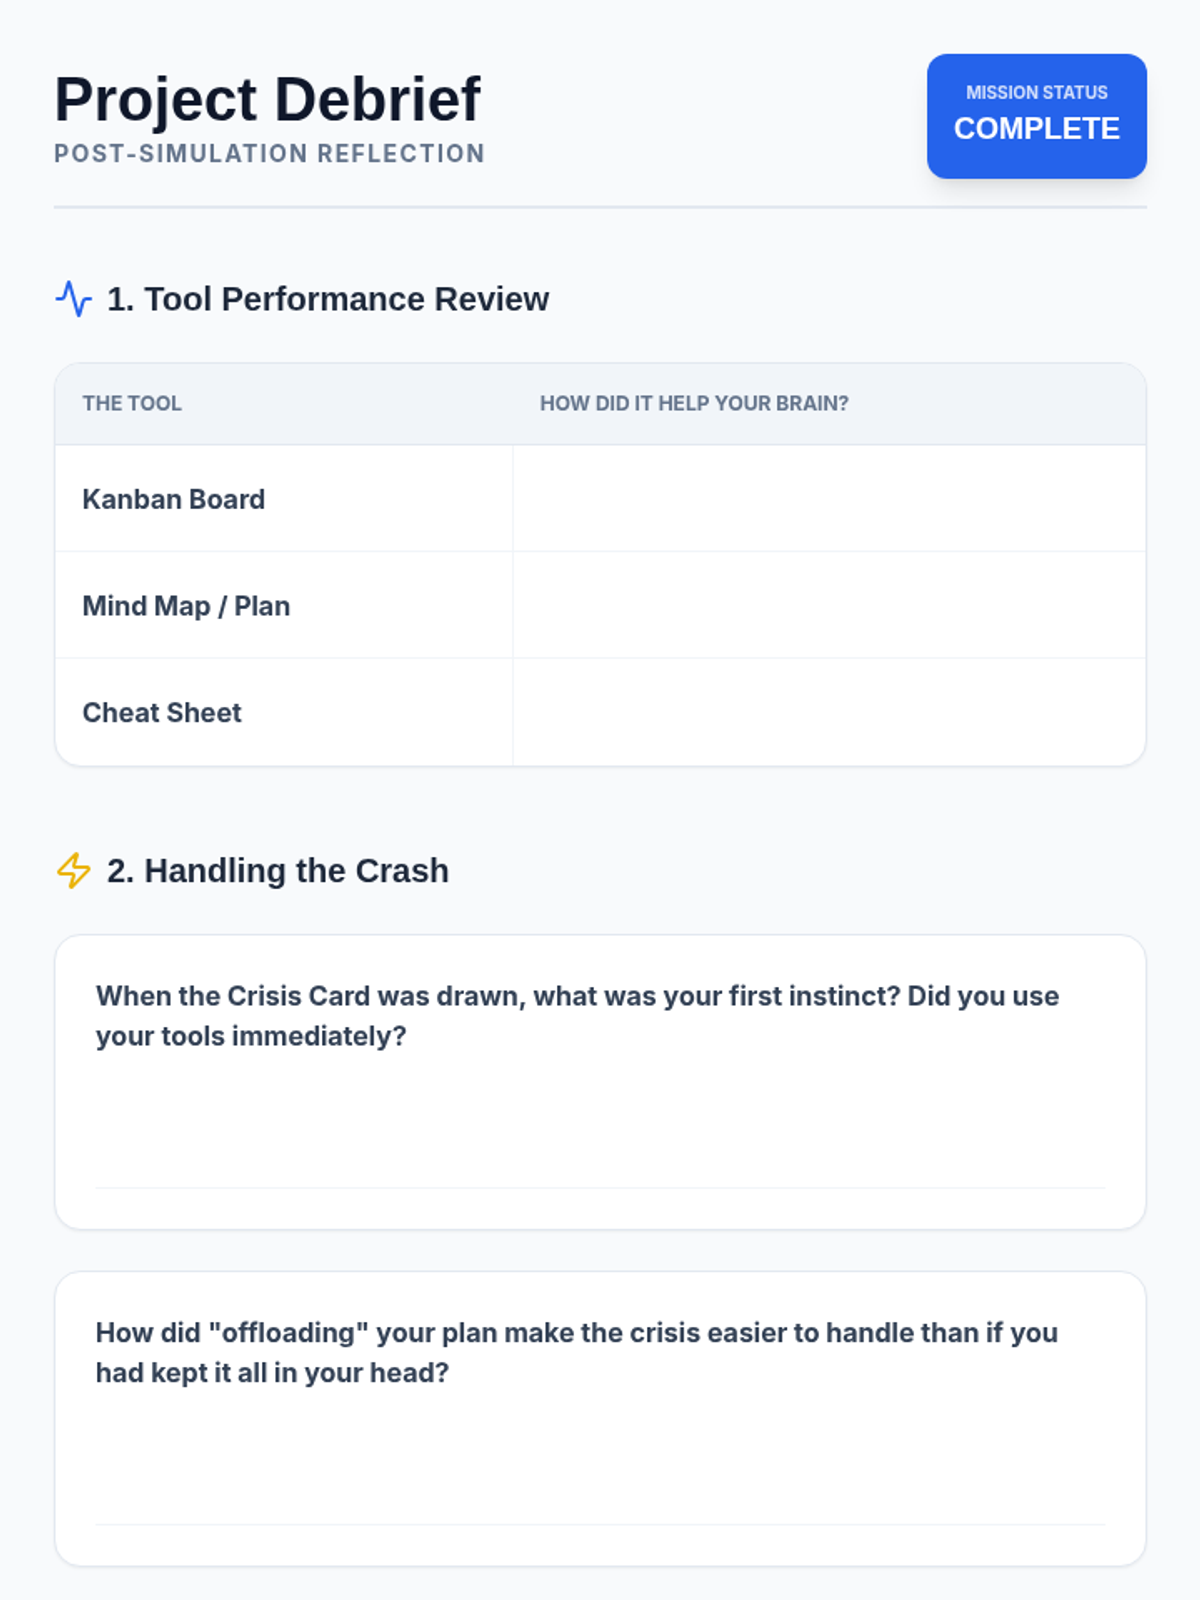Click the Post-Simulation Reflection subtitle
This screenshot has height=1600, width=1200.
[x=269, y=154]
